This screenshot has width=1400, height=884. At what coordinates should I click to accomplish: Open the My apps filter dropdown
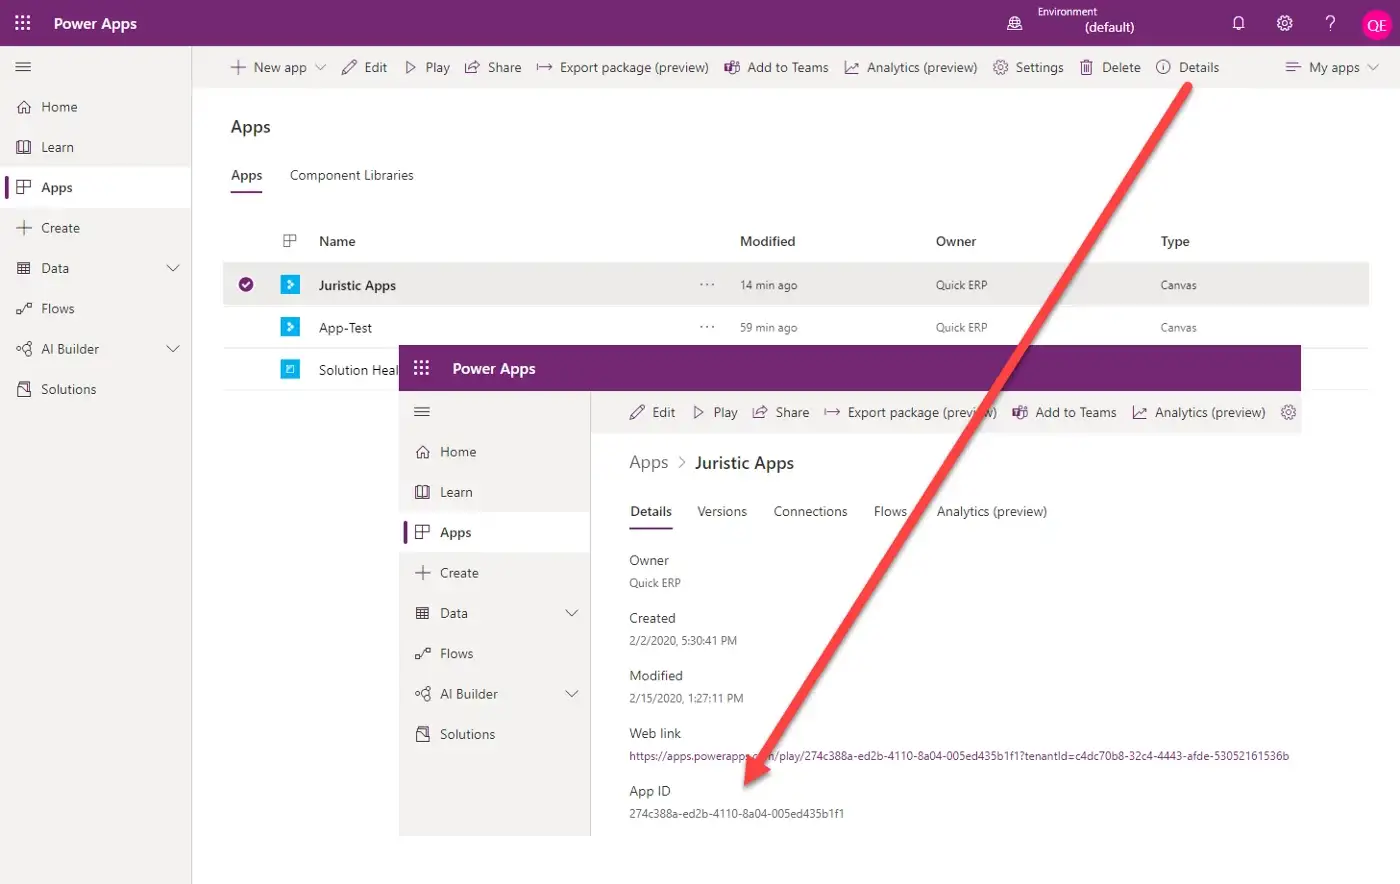point(1332,67)
